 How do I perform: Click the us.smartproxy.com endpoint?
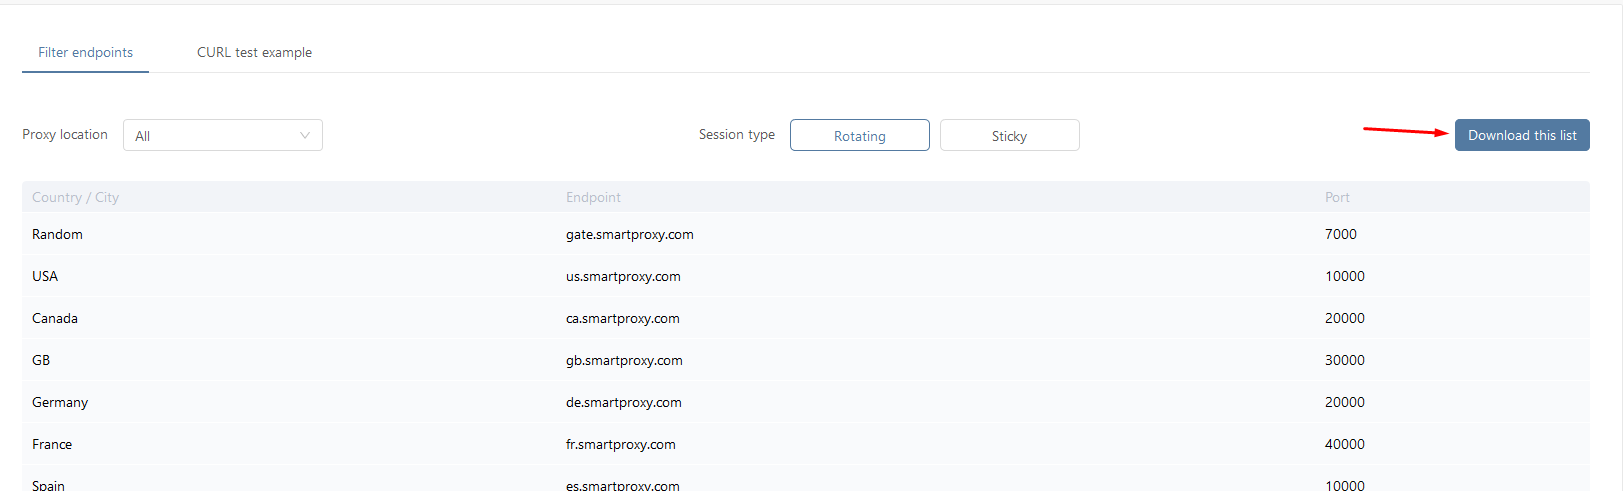tap(623, 276)
